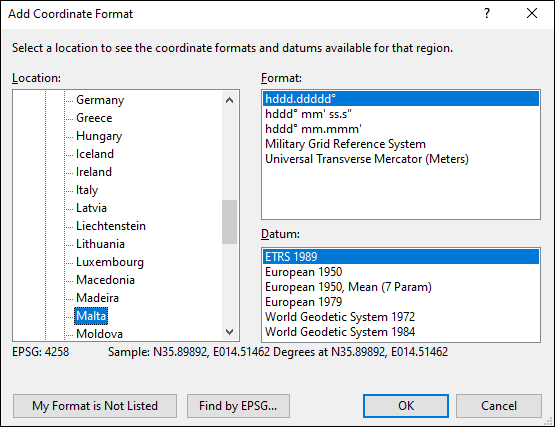Select Hungary in Location tree
This screenshot has width=555, height=427.
[99, 136]
